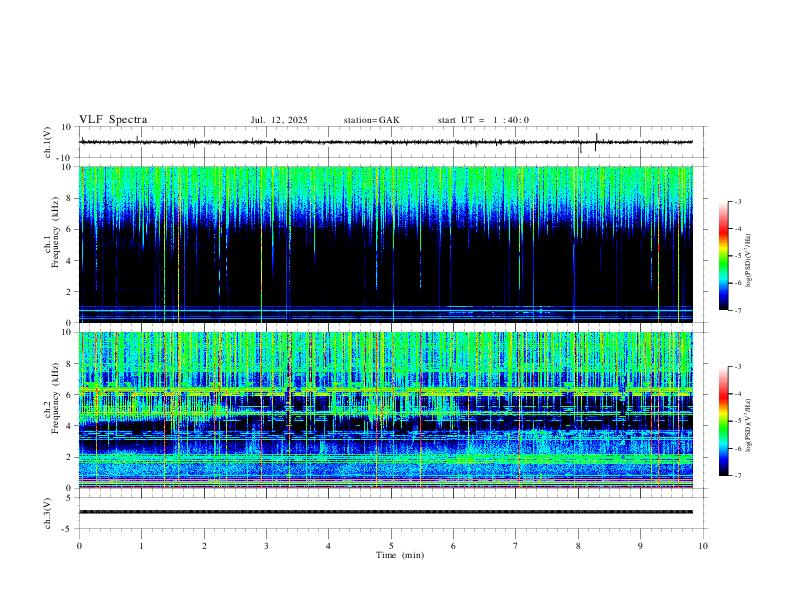Click the "2" kHz tick of ch.2 spectrogram
The width and height of the screenshot is (792, 612).
[70, 457]
